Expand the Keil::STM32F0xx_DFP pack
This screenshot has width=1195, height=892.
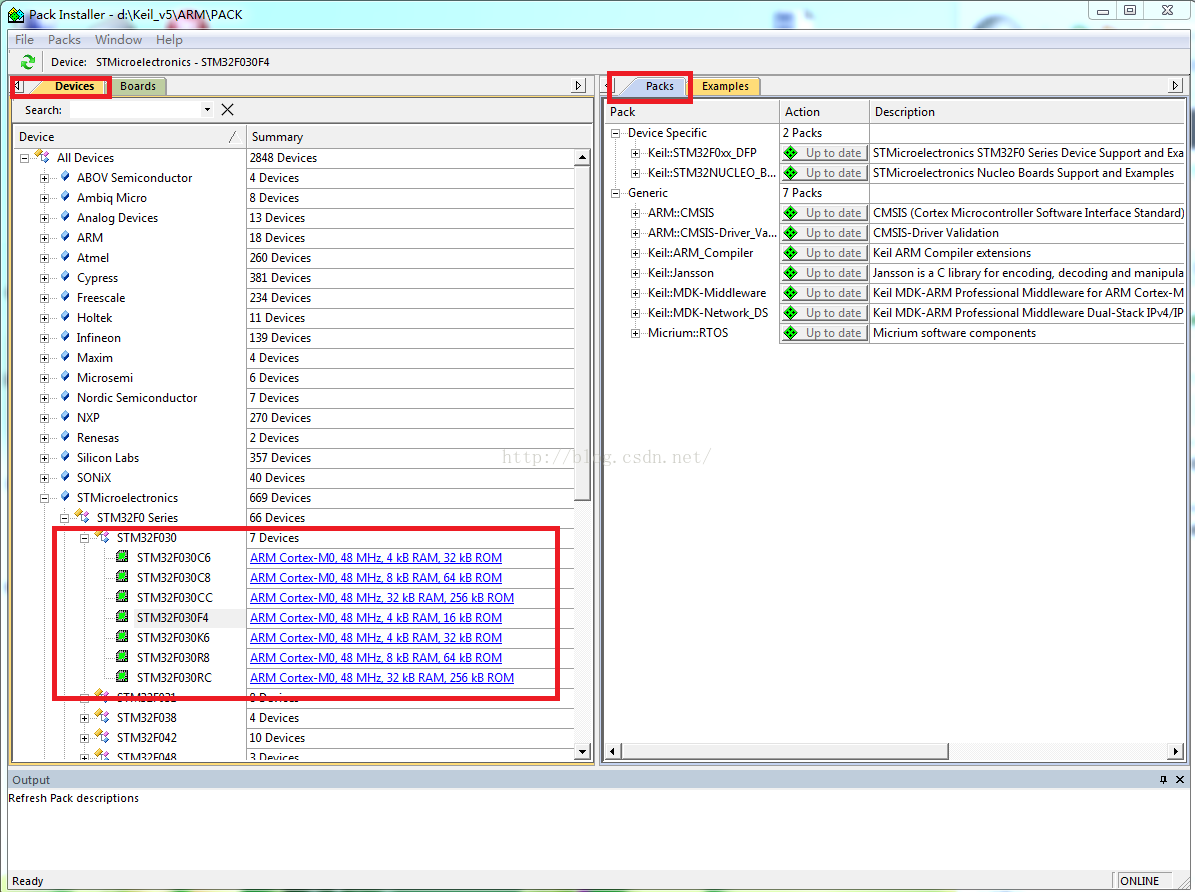click(636, 153)
